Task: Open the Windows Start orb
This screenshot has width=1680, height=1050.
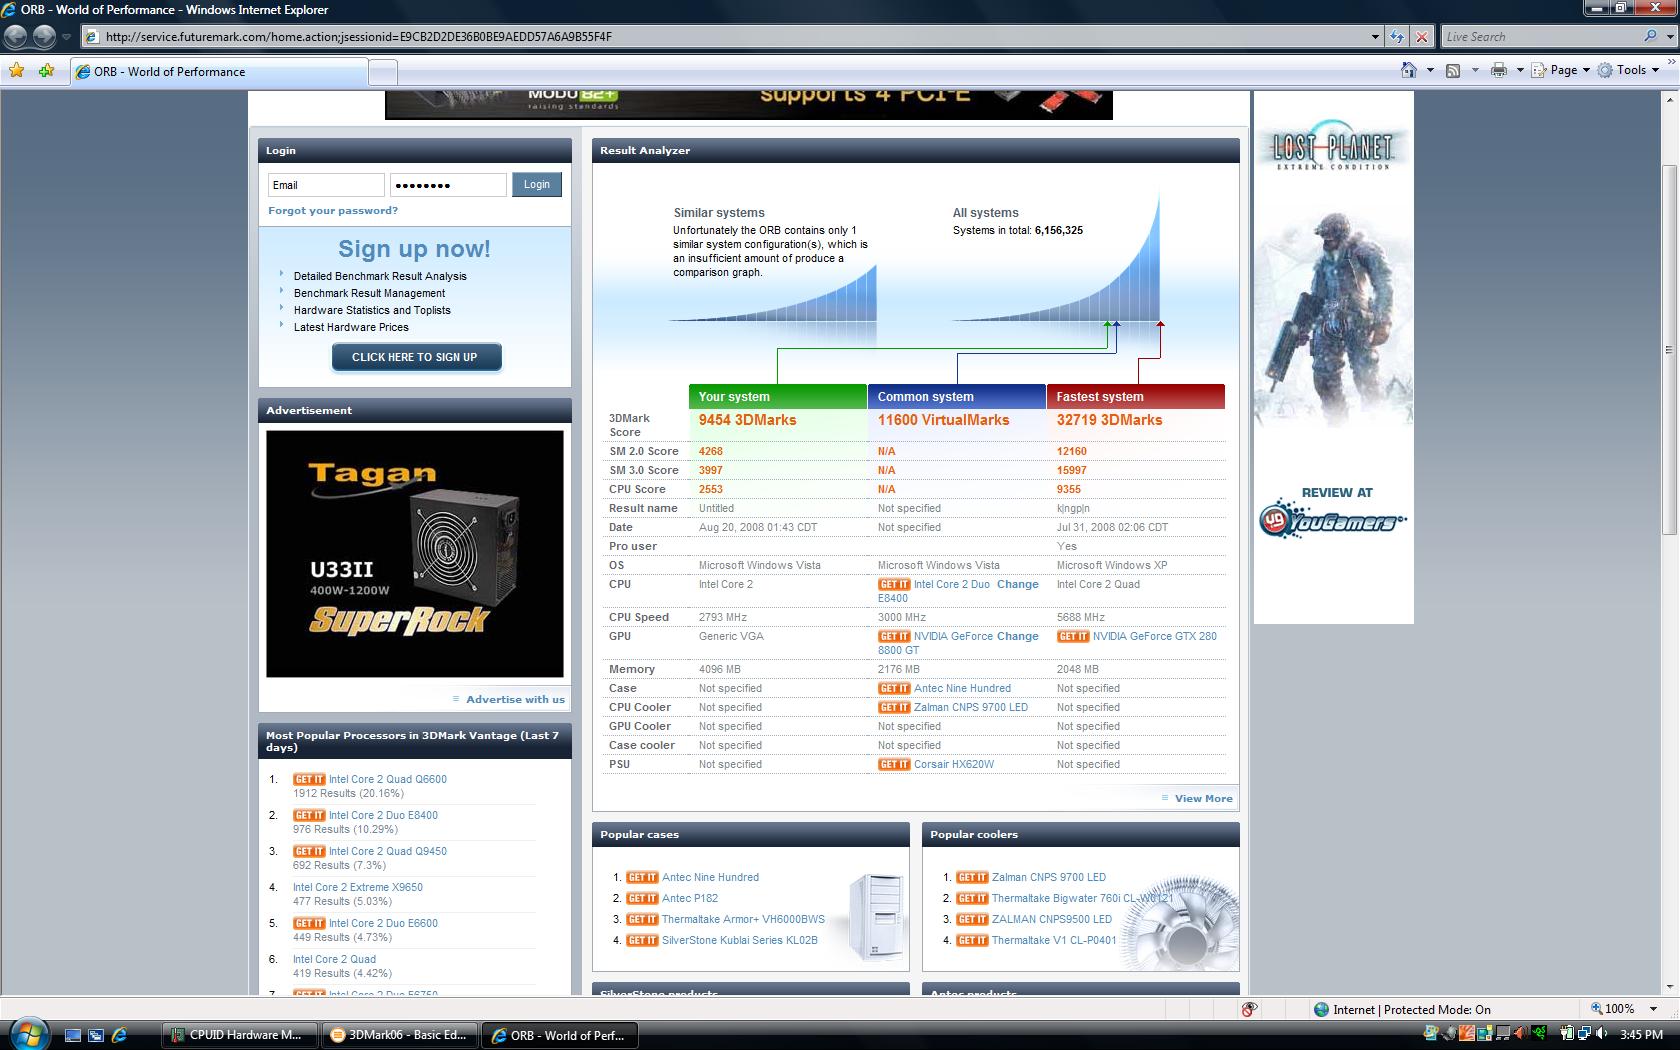Action: tap(28, 1034)
